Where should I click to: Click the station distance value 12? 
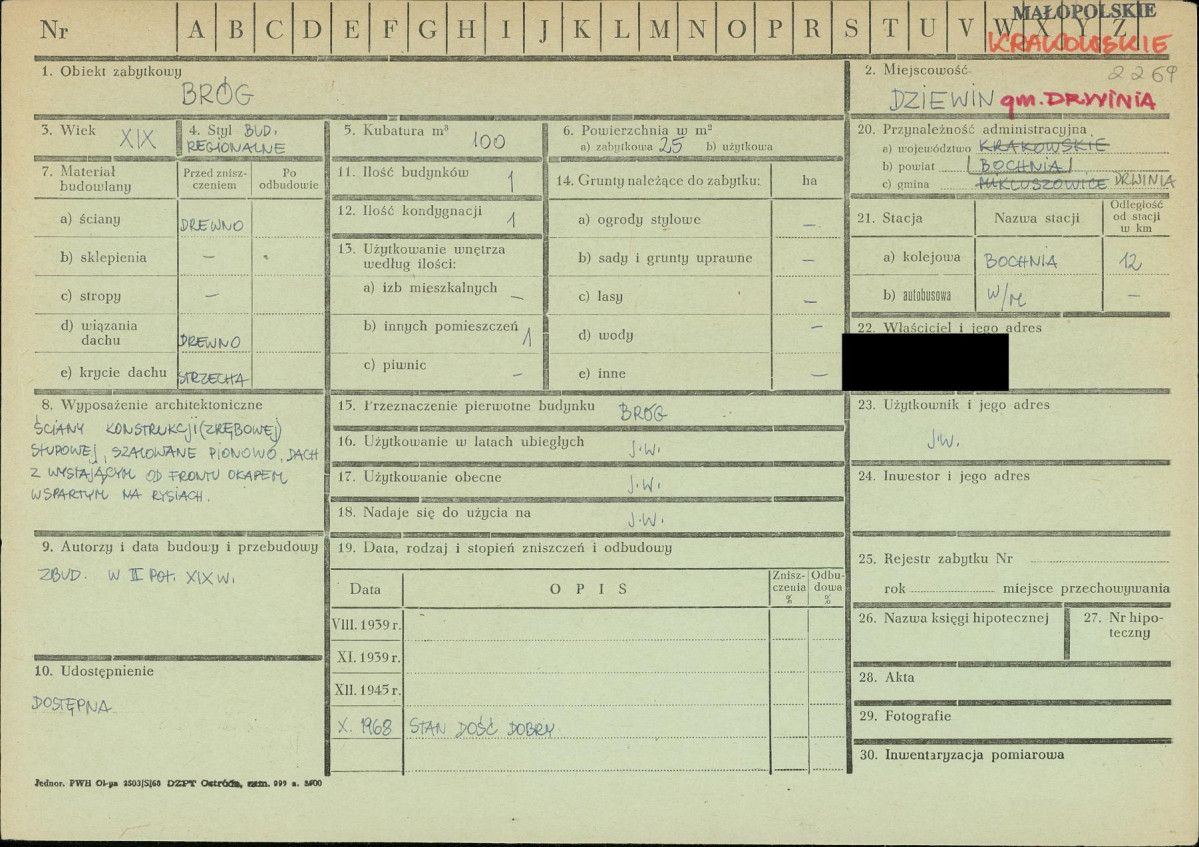click(x=1131, y=260)
